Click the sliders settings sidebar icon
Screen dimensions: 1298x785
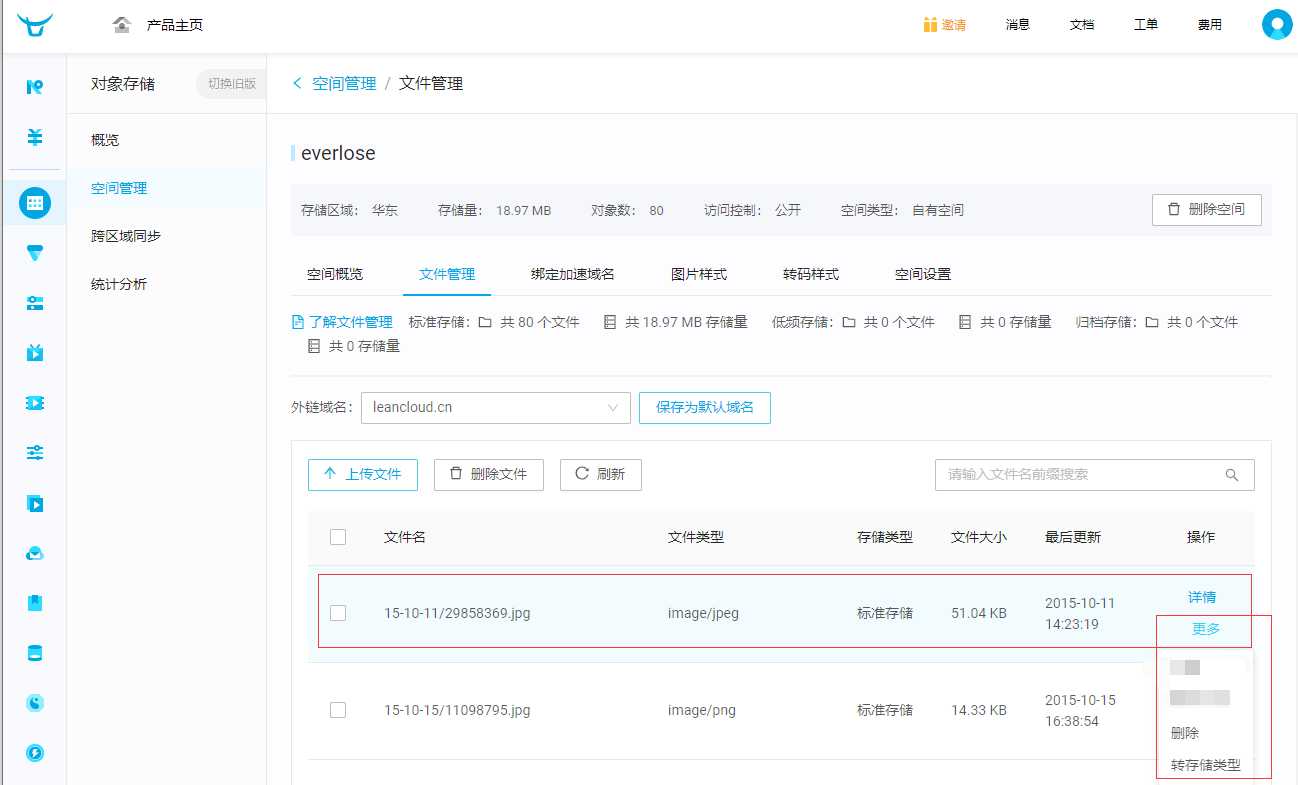pos(35,453)
